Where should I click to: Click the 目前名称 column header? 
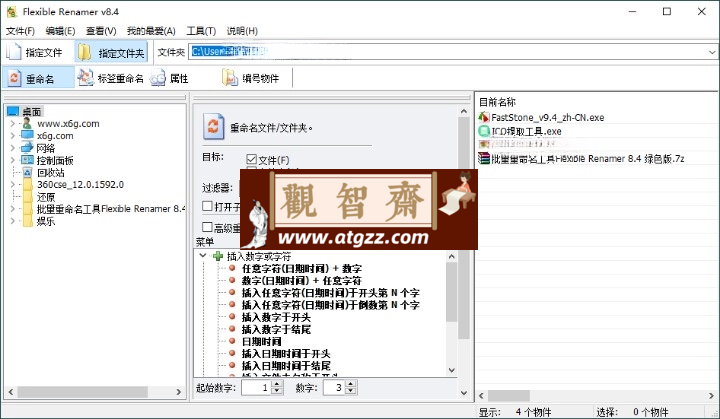point(497,102)
